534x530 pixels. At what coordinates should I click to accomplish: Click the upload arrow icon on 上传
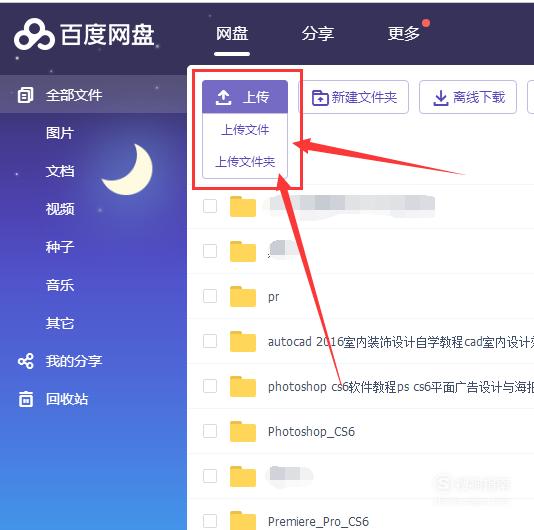click(x=223, y=97)
